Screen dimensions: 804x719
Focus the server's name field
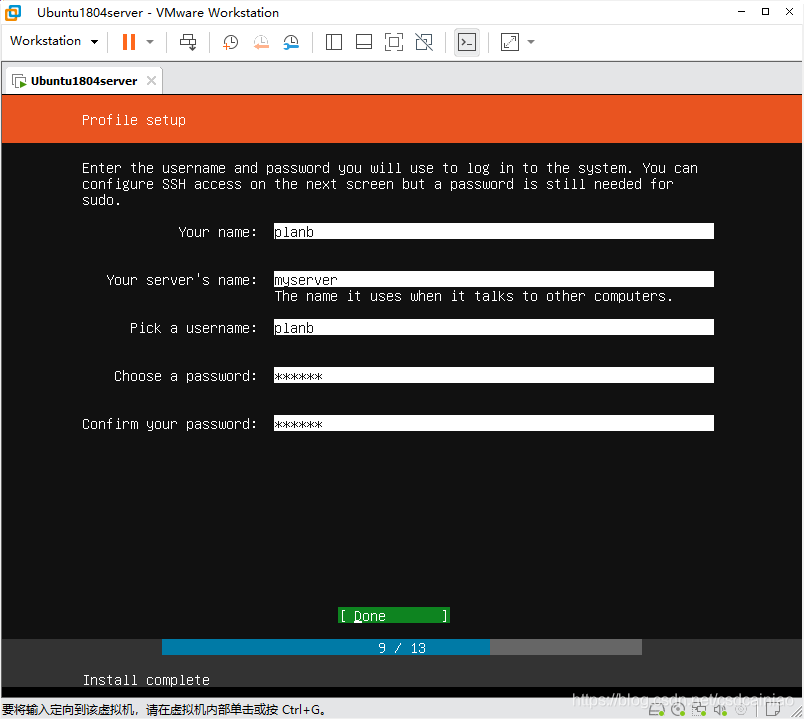point(494,279)
